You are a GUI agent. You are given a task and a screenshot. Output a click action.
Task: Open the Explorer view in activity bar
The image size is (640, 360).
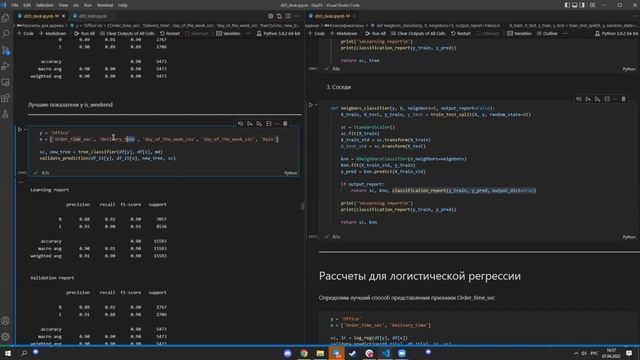[6, 18]
